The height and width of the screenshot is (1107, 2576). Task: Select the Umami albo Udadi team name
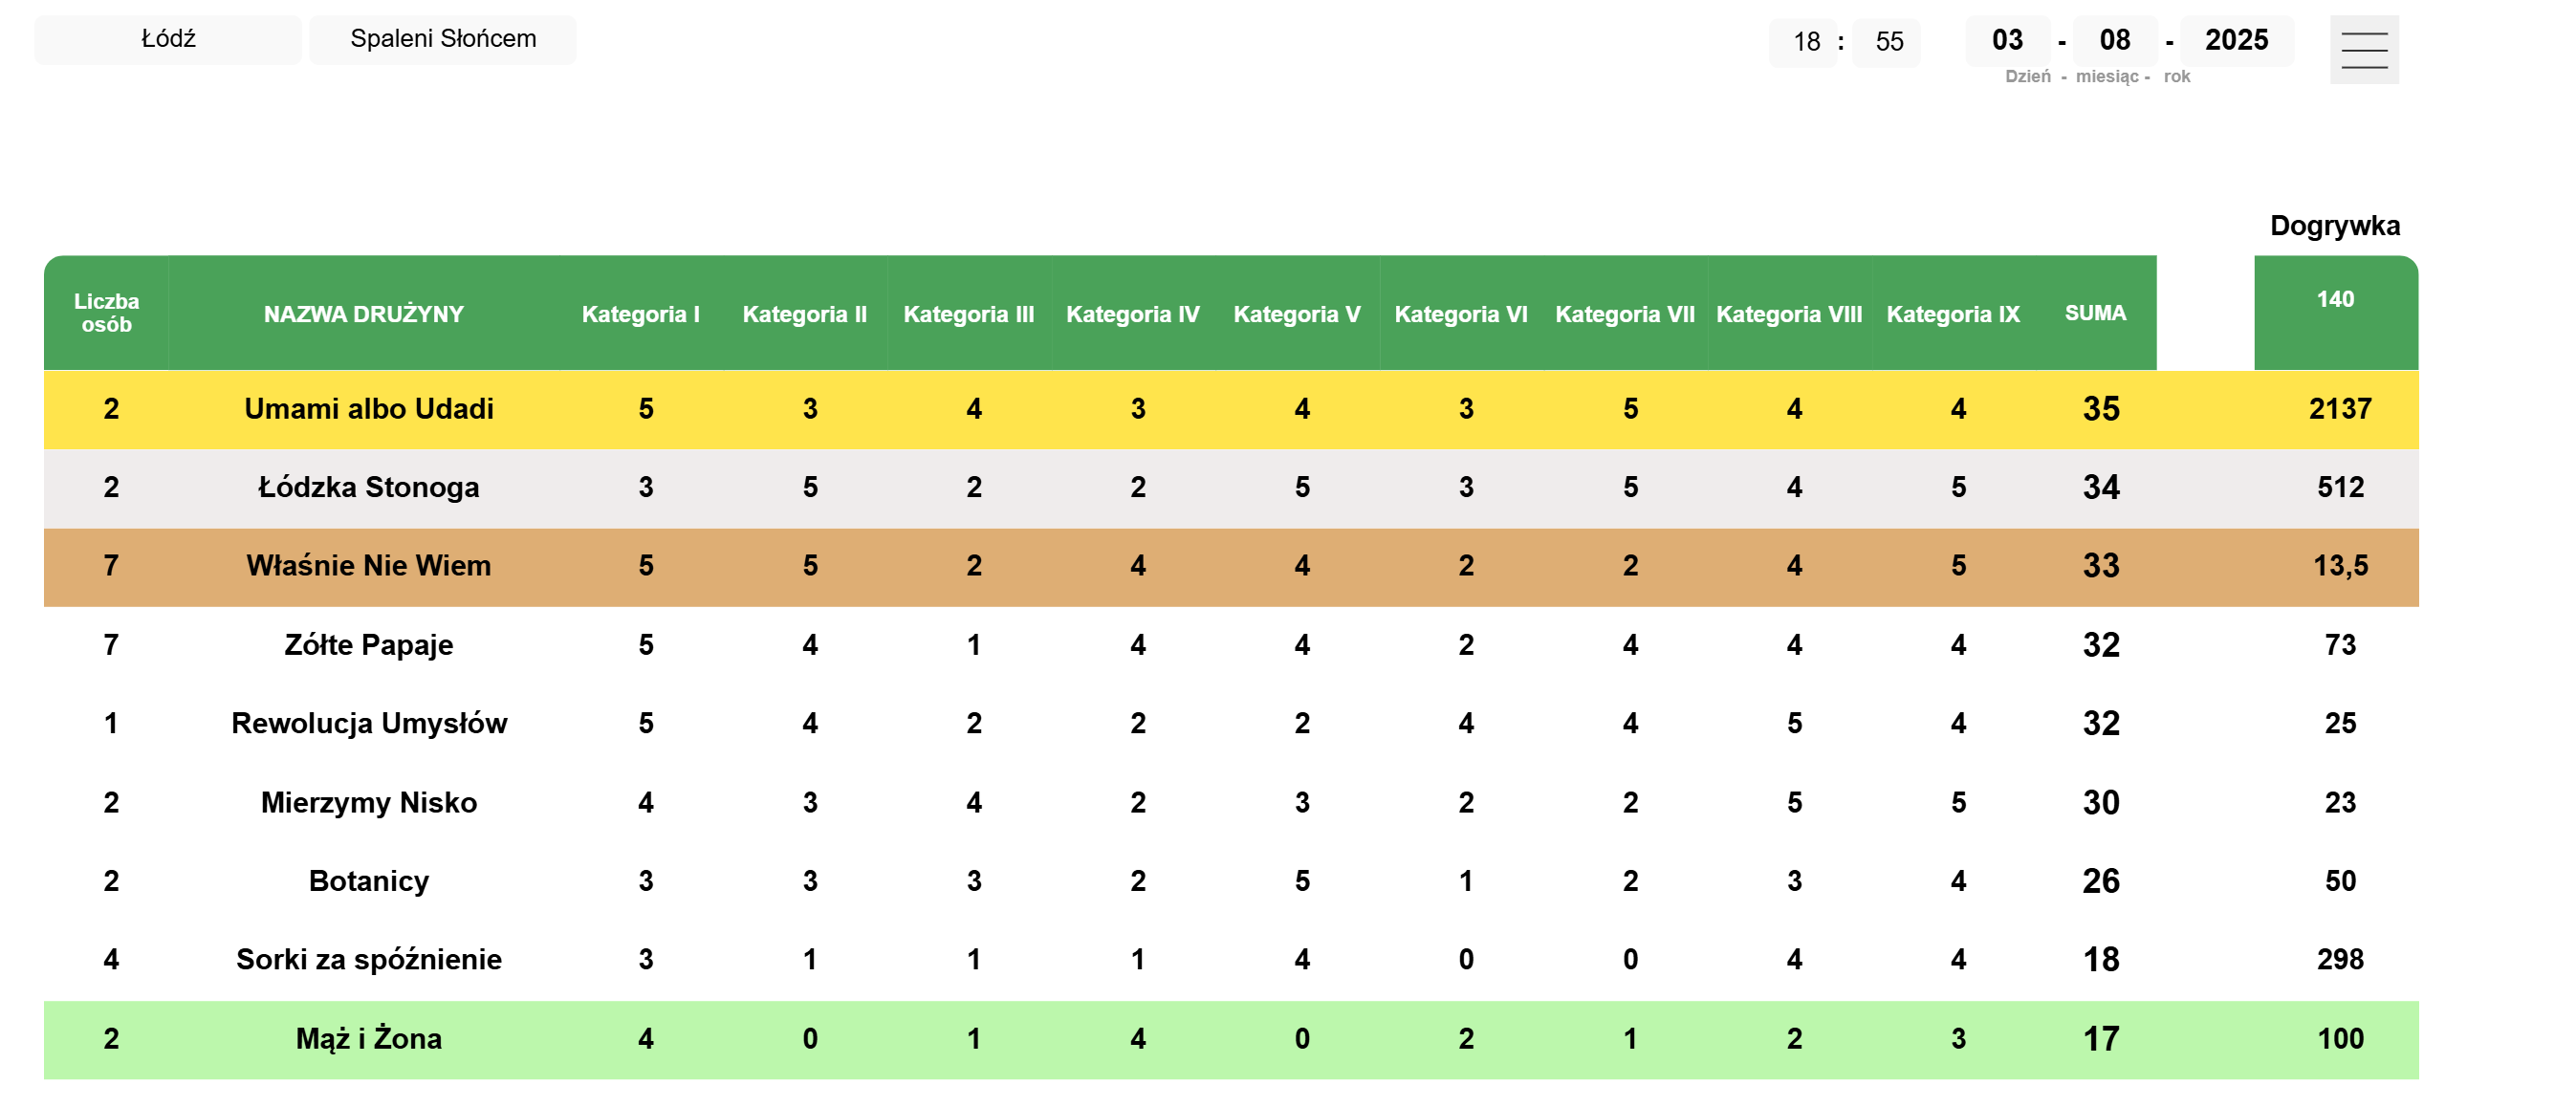tap(369, 409)
